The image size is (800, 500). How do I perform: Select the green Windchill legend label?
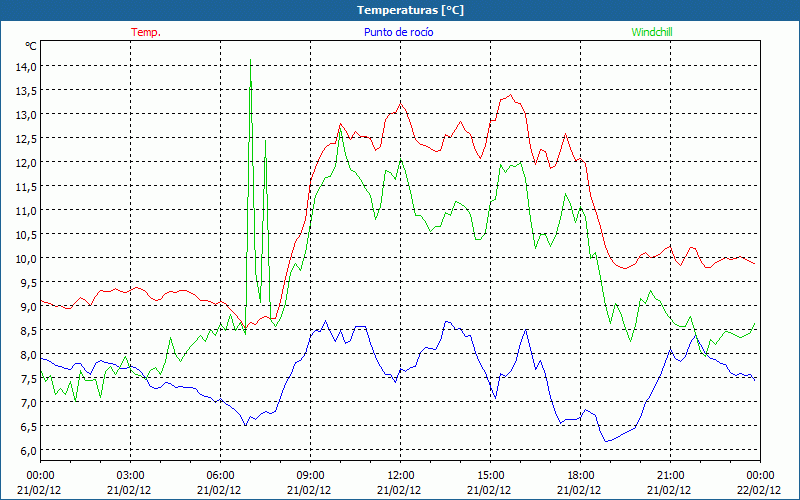point(652,32)
